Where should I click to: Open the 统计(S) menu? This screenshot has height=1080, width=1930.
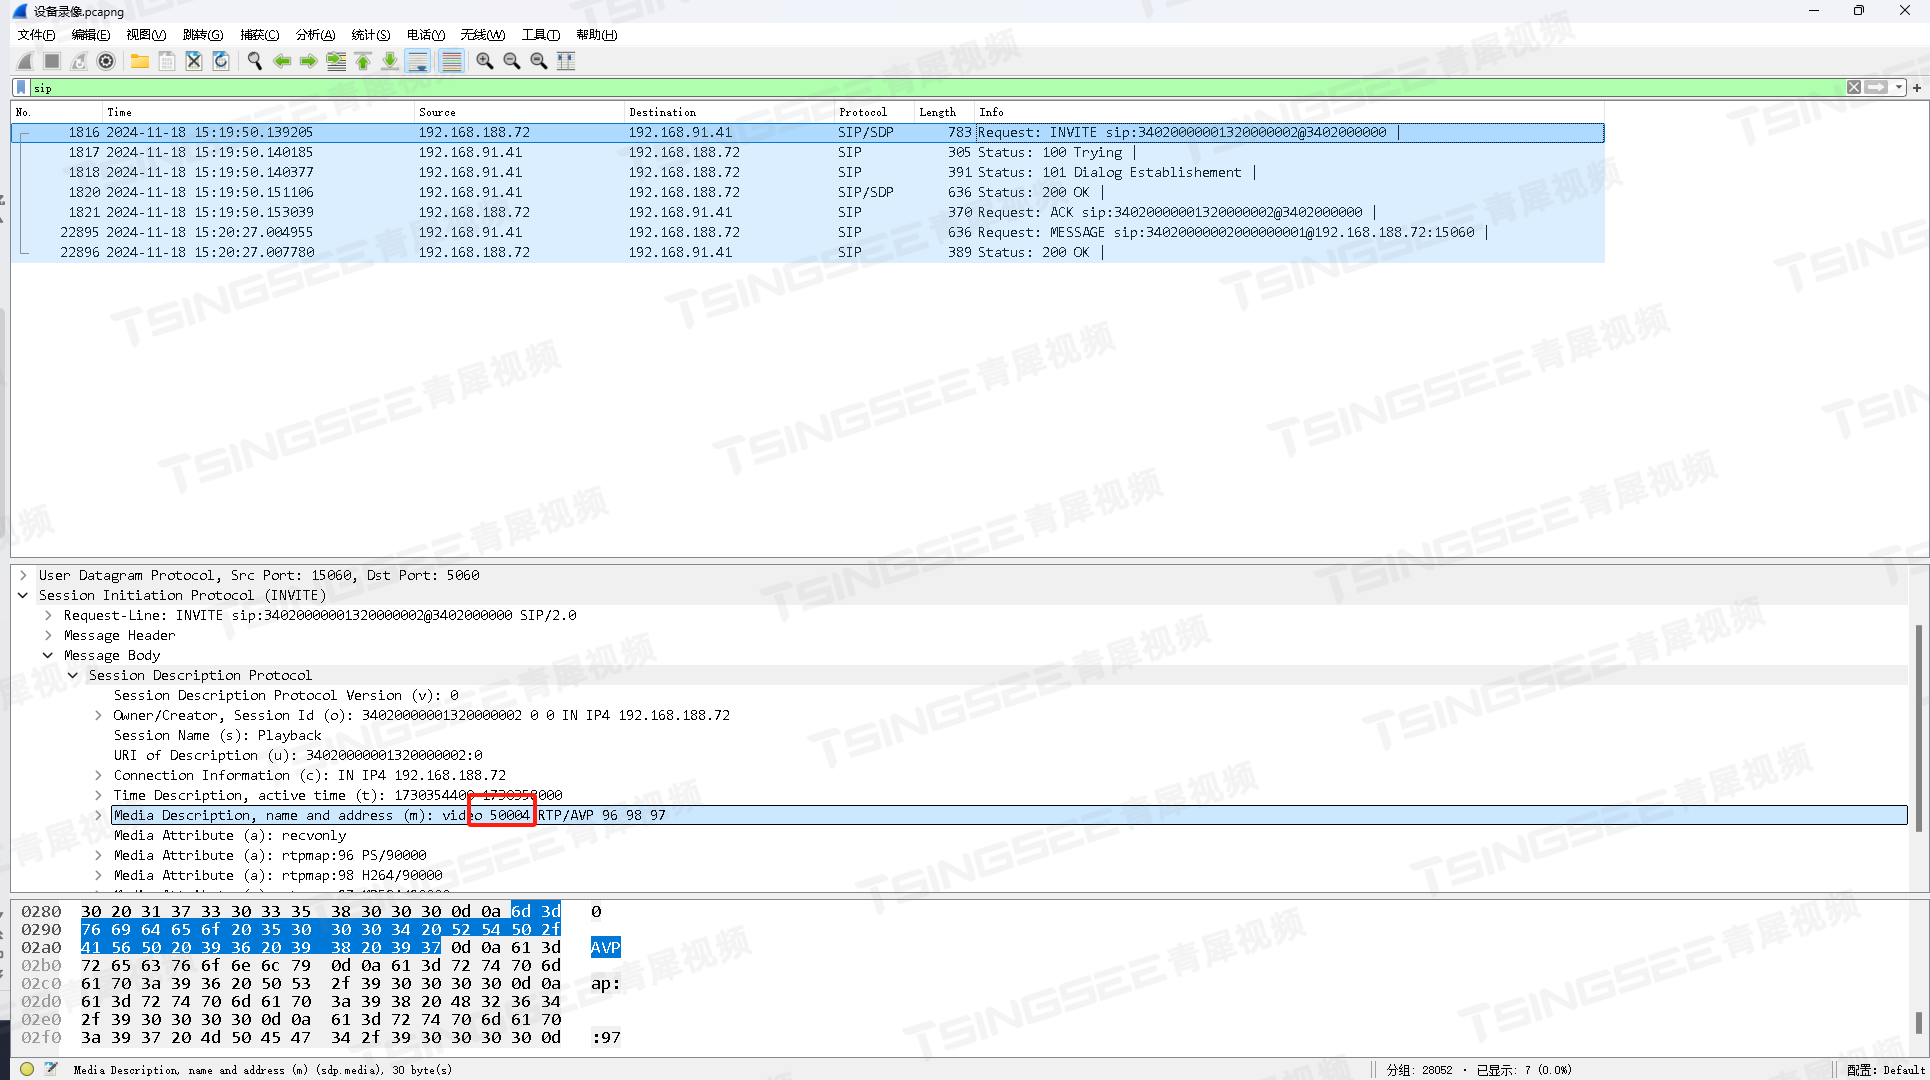370,35
